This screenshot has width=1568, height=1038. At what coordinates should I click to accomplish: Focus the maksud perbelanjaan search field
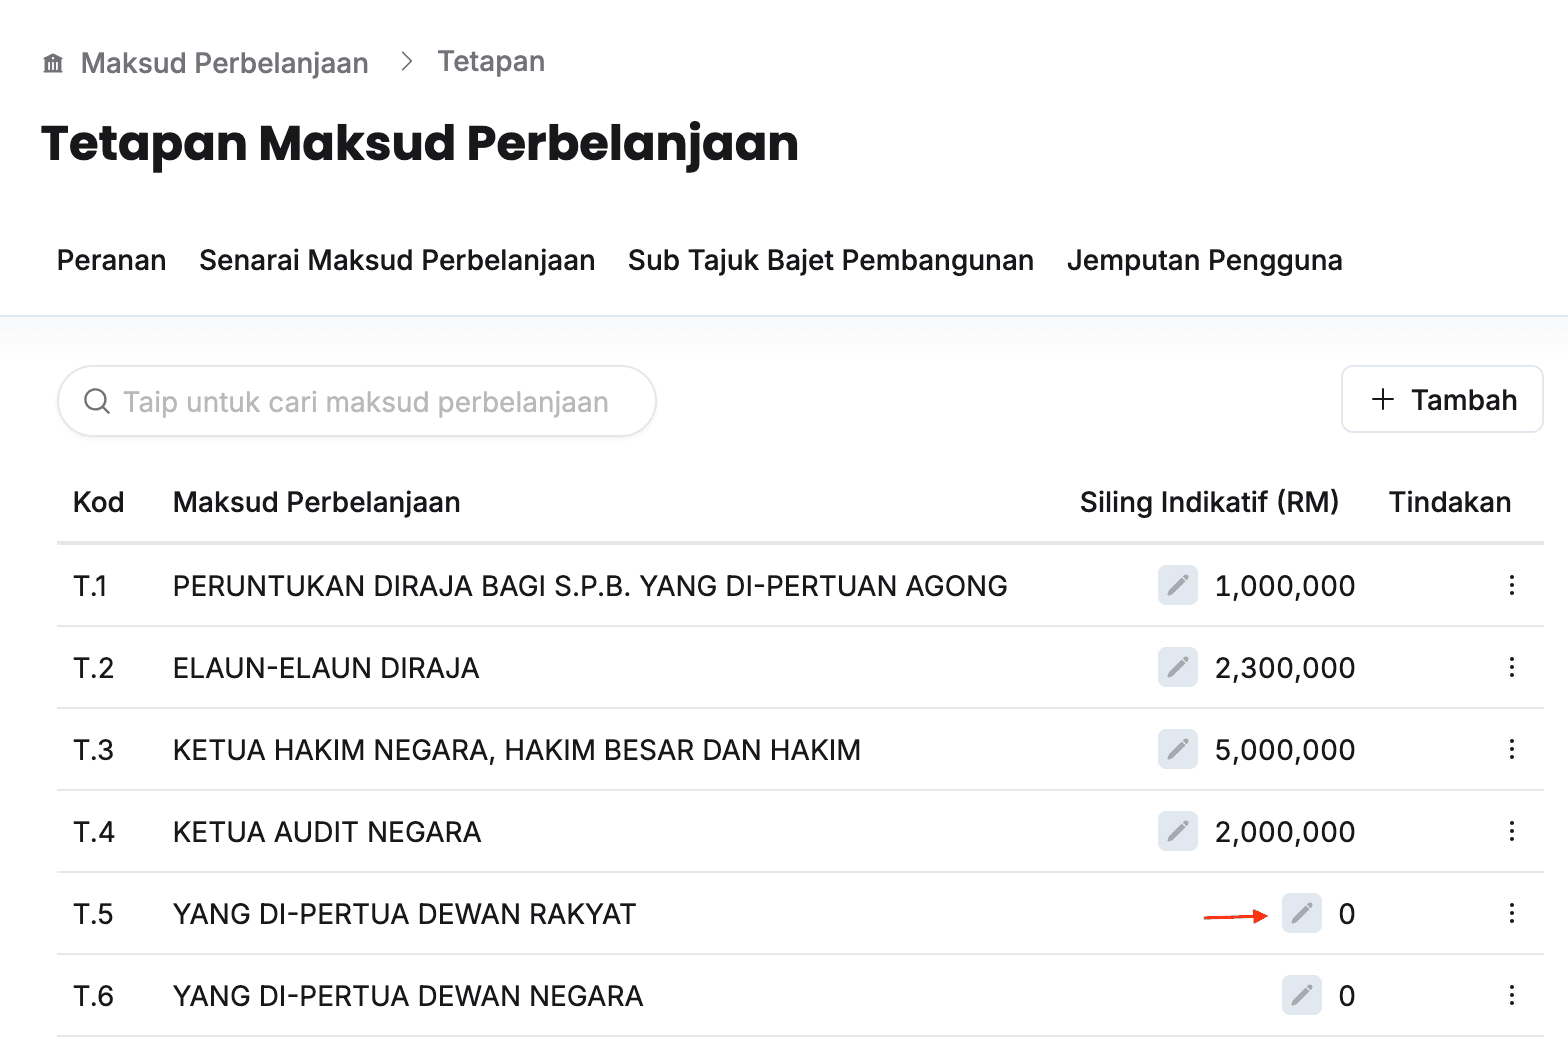coord(365,402)
